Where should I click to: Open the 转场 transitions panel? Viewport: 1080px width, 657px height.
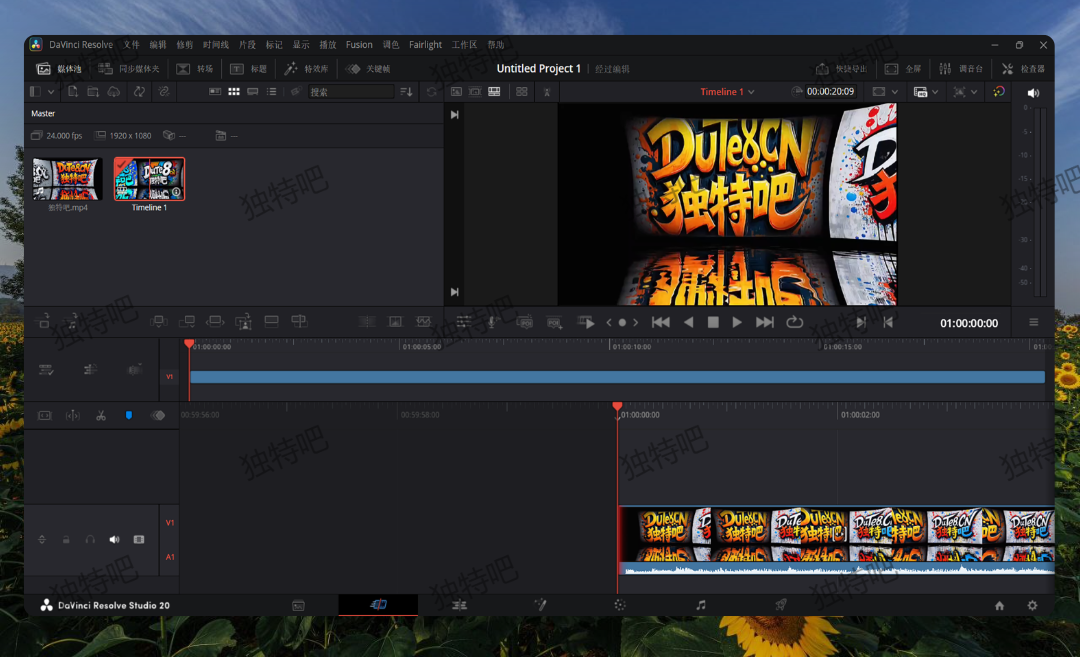[x=195, y=69]
